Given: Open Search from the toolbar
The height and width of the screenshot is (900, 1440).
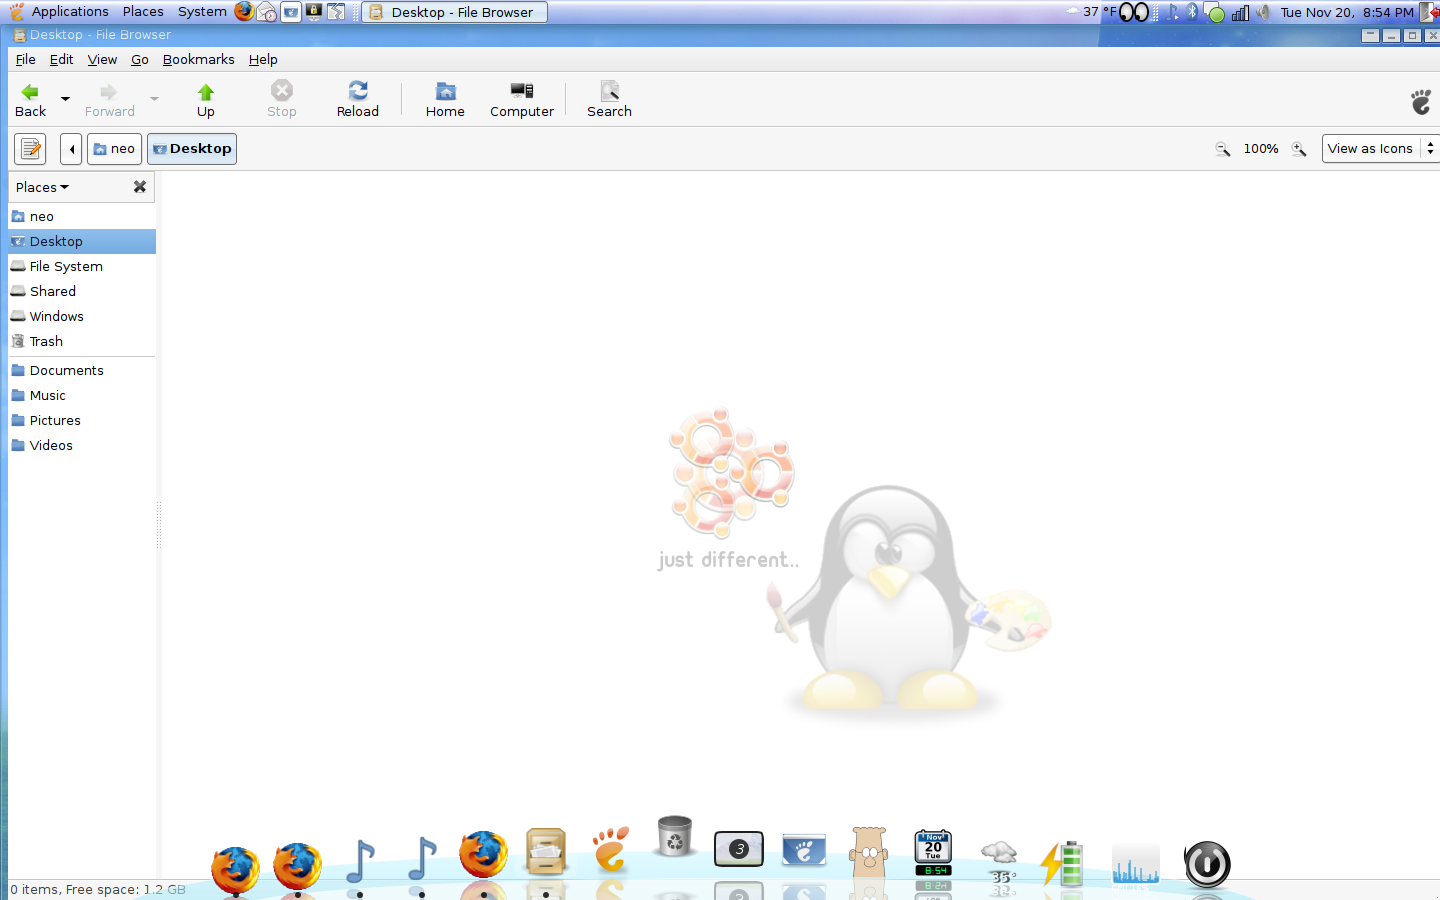Looking at the screenshot, I should coord(609,100).
